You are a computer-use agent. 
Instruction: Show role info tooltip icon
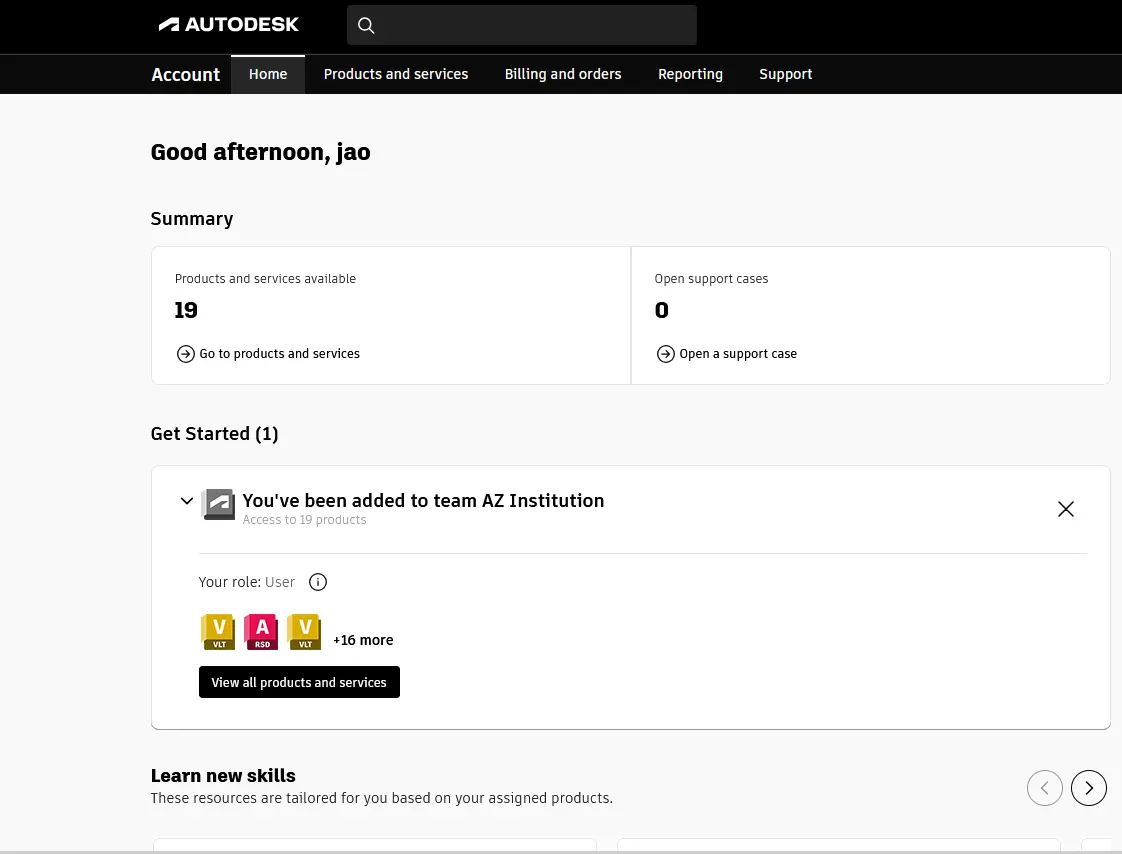coord(318,582)
